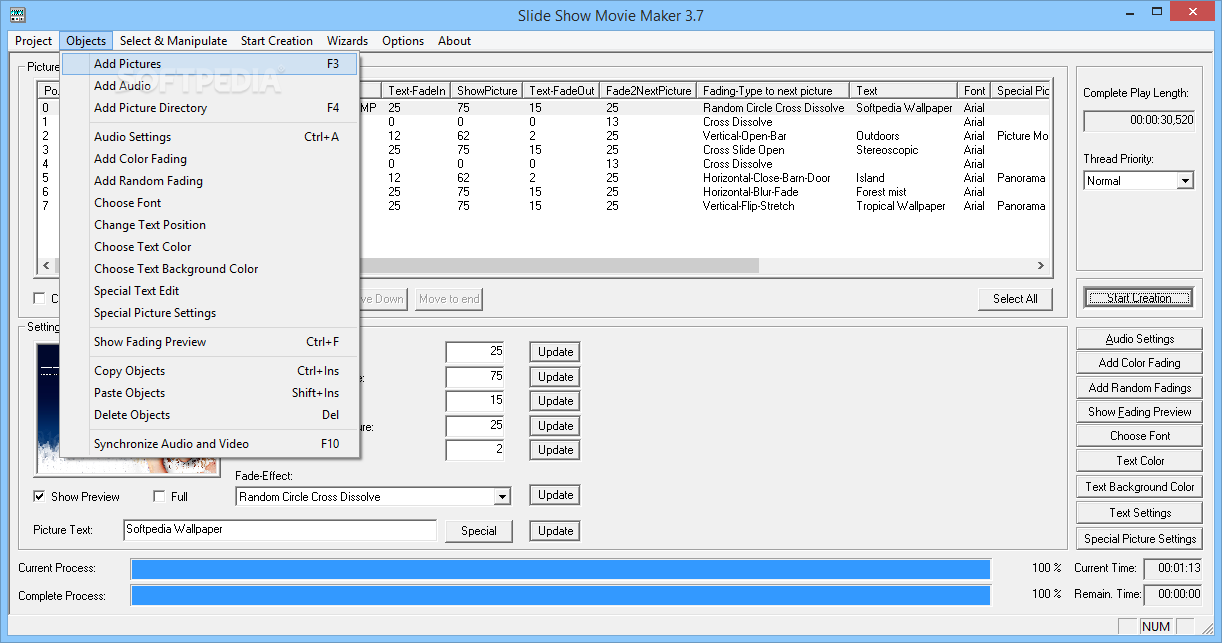Click Show Fading Preview side button
1222x643 pixels.
click(x=1140, y=412)
